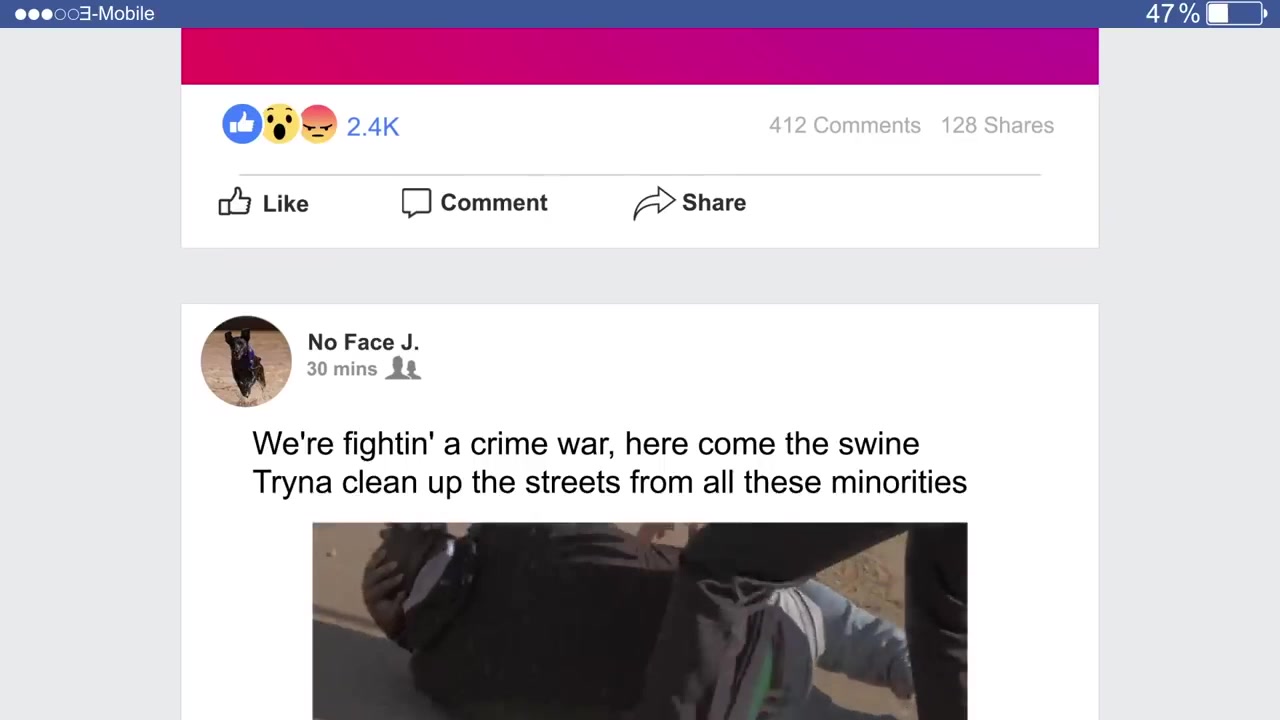Screen dimensions: 1280x720
Task: Tap the battery icon in status bar
Action: coord(1235,13)
